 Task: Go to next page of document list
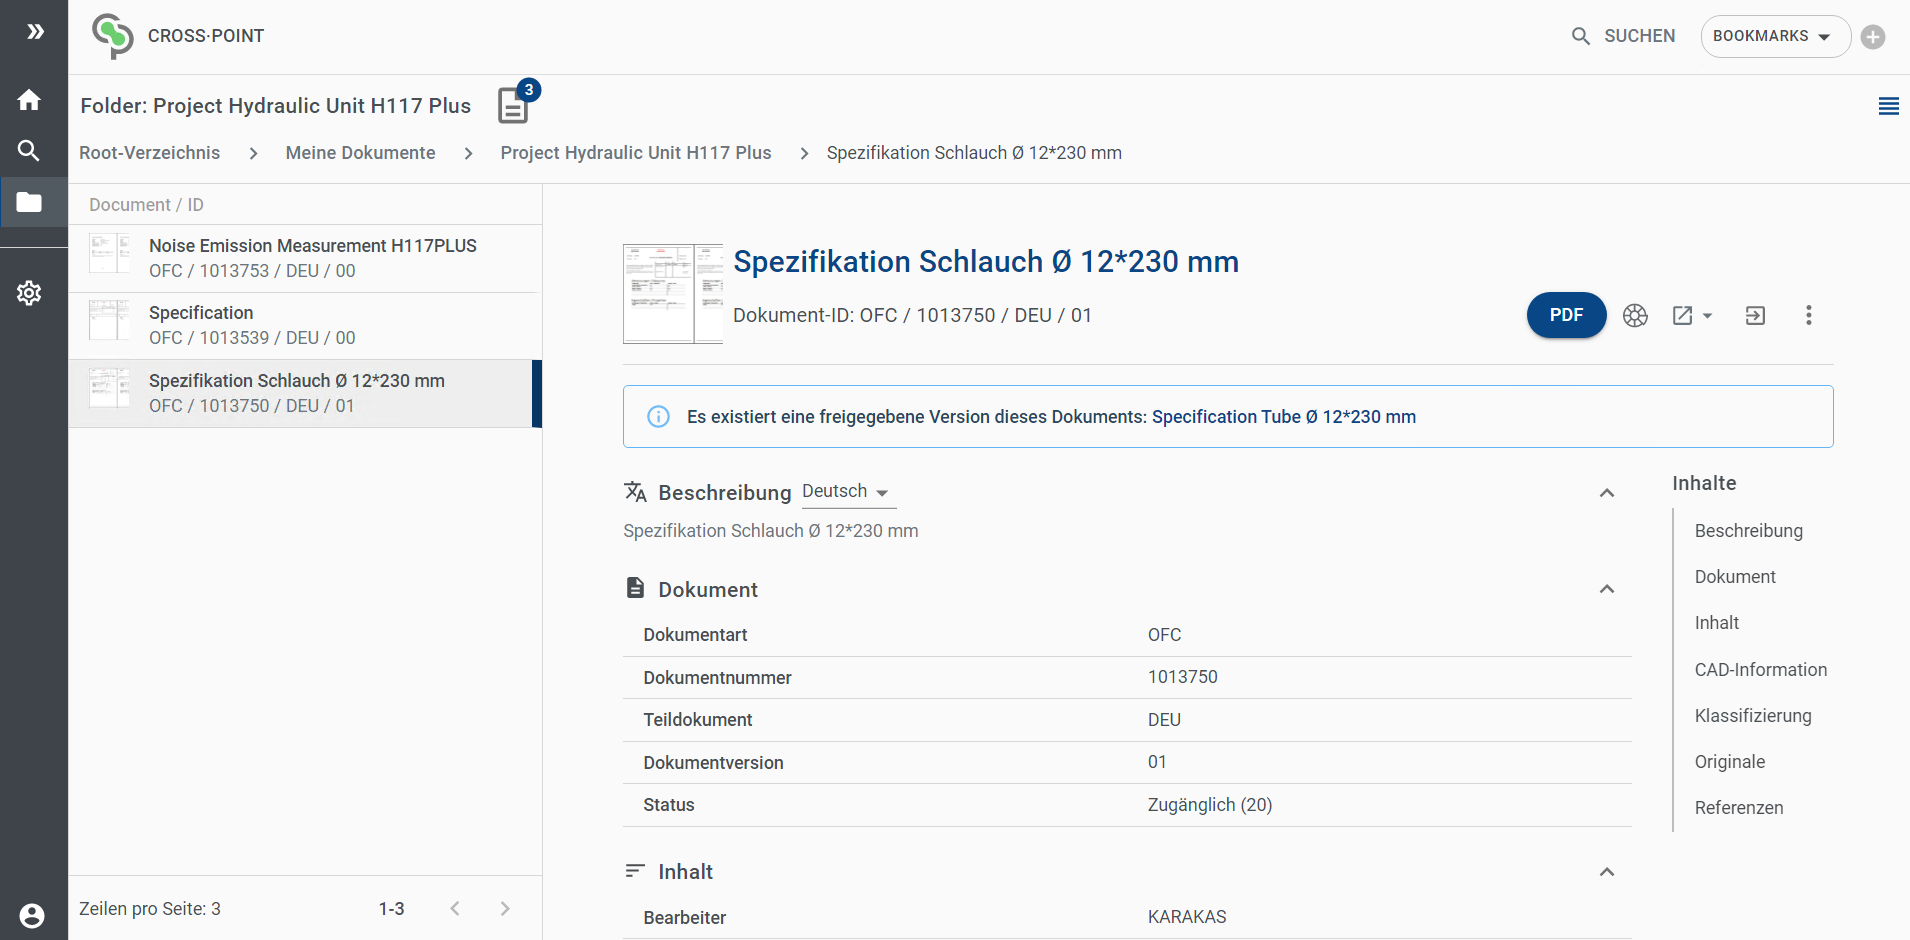tap(505, 908)
